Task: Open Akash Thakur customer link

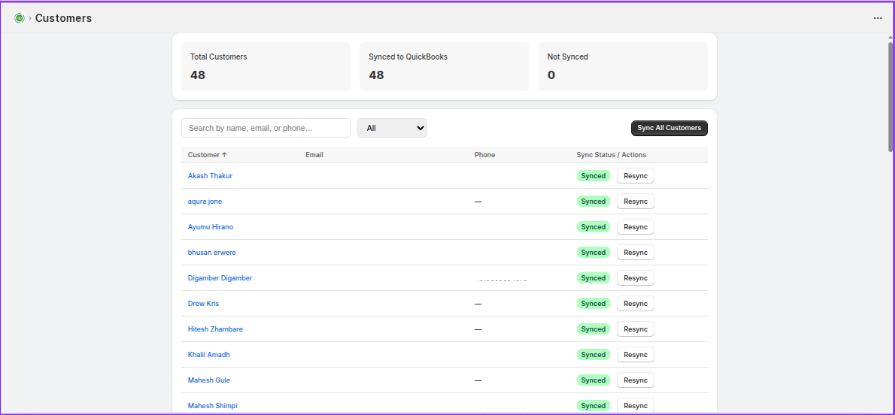Action: coord(210,176)
